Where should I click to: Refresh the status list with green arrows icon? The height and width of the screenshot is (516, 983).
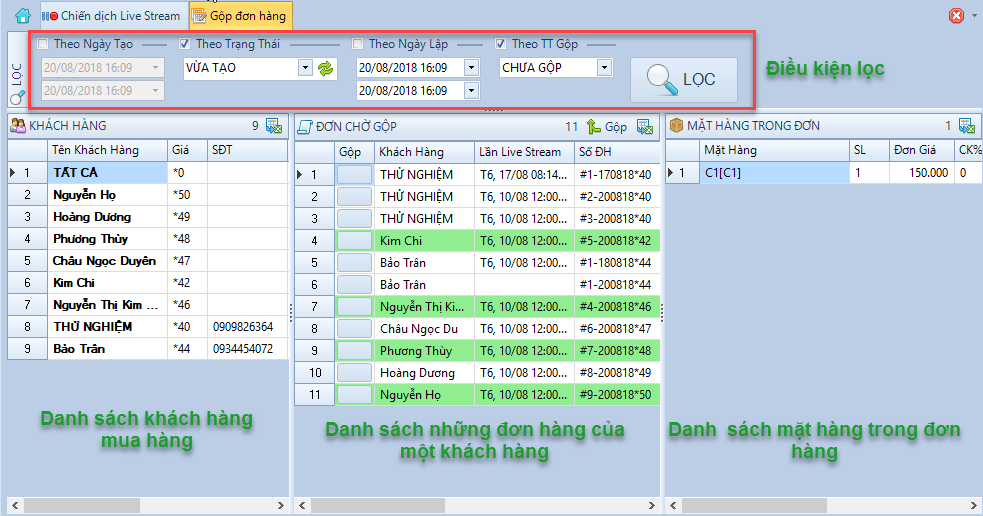[x=325, y=68]
